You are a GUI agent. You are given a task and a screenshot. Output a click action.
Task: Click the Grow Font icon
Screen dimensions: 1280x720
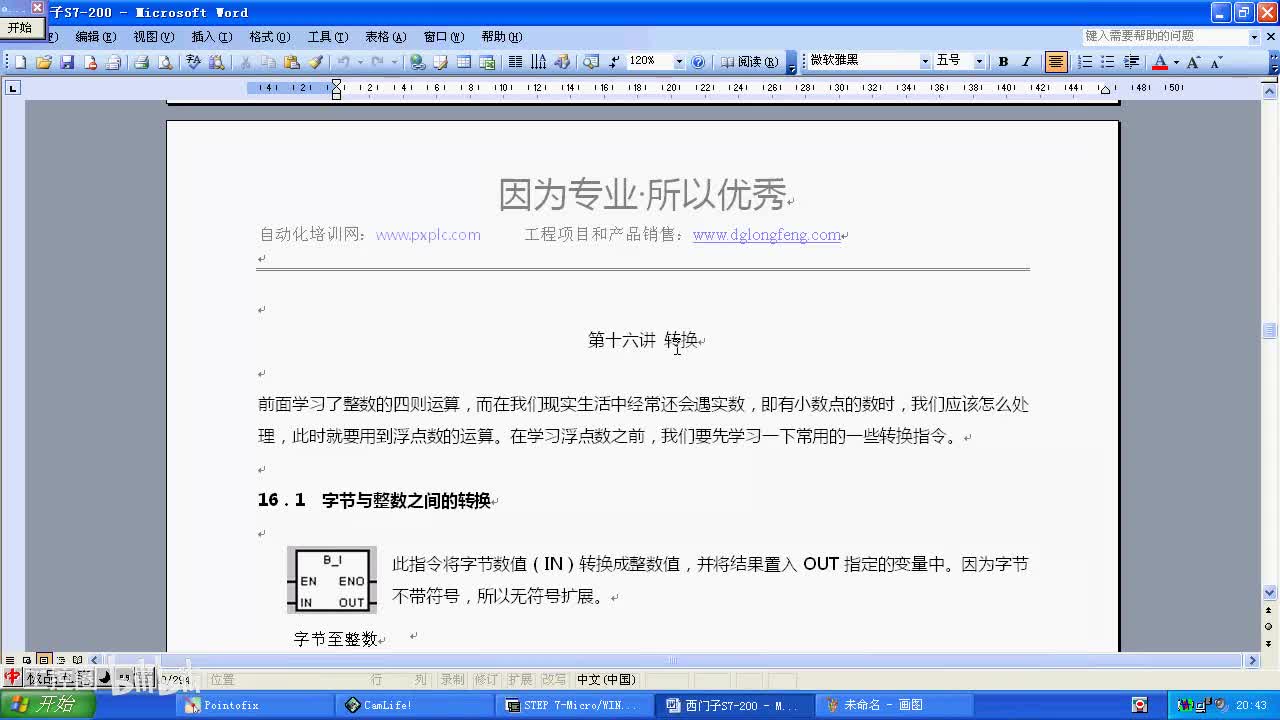1193,62
